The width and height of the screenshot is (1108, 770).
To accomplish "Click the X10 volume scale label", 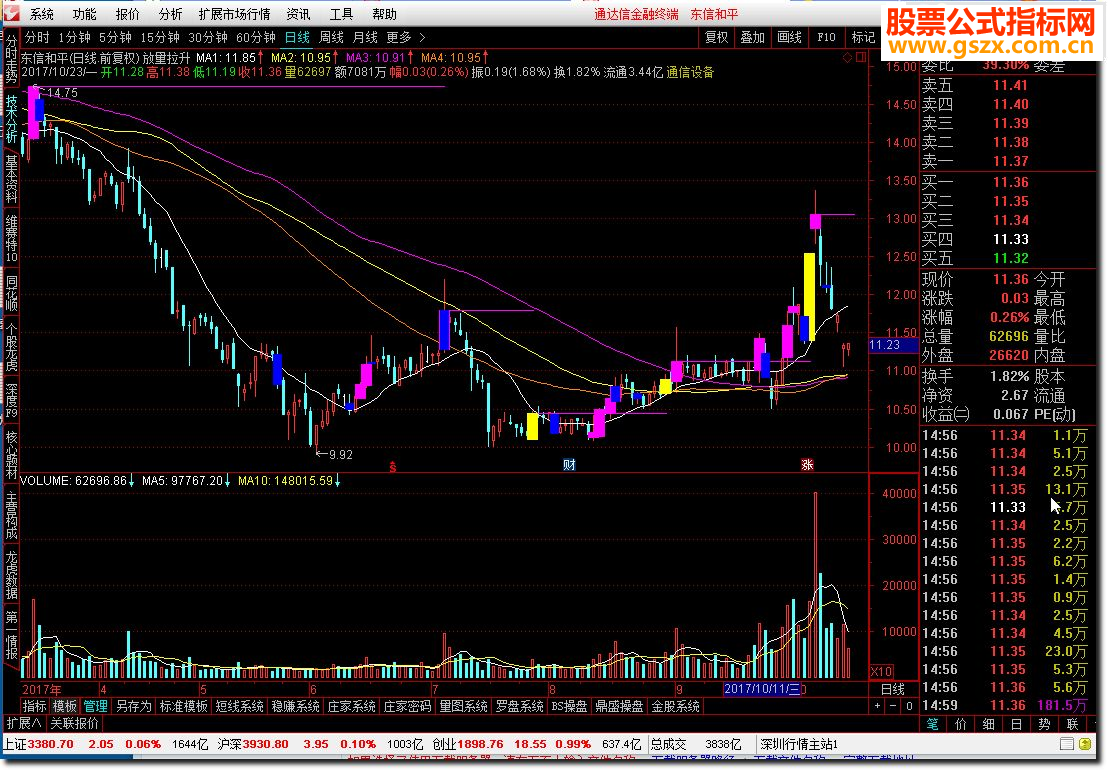I will [881, 671].
